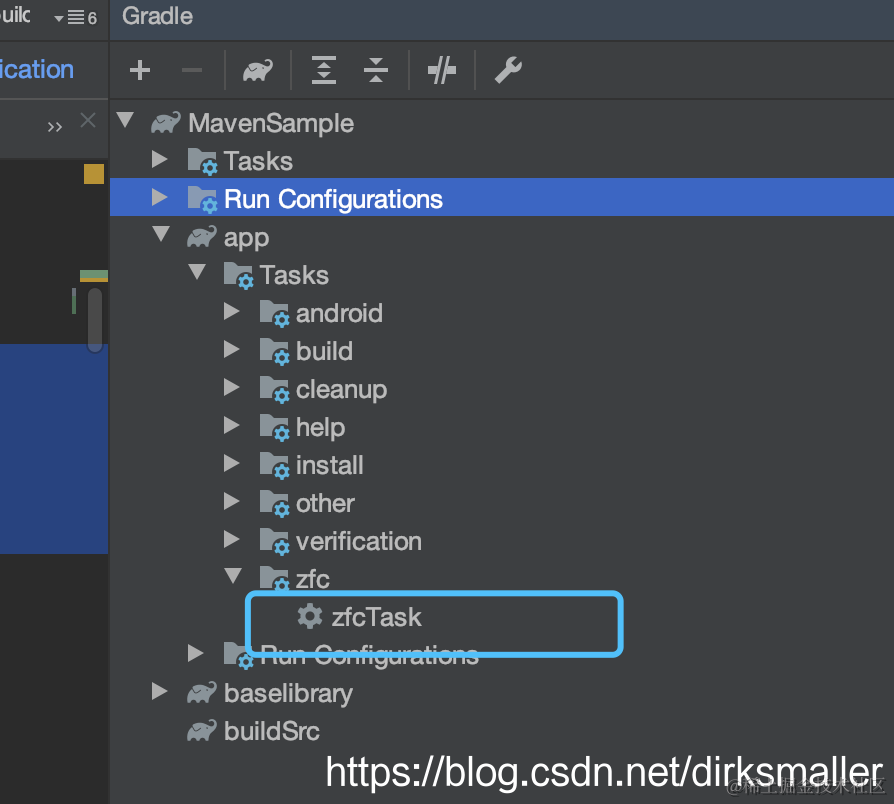Select the install text label
The height and width of the screenshot is (804, 894).
point(330,465)
